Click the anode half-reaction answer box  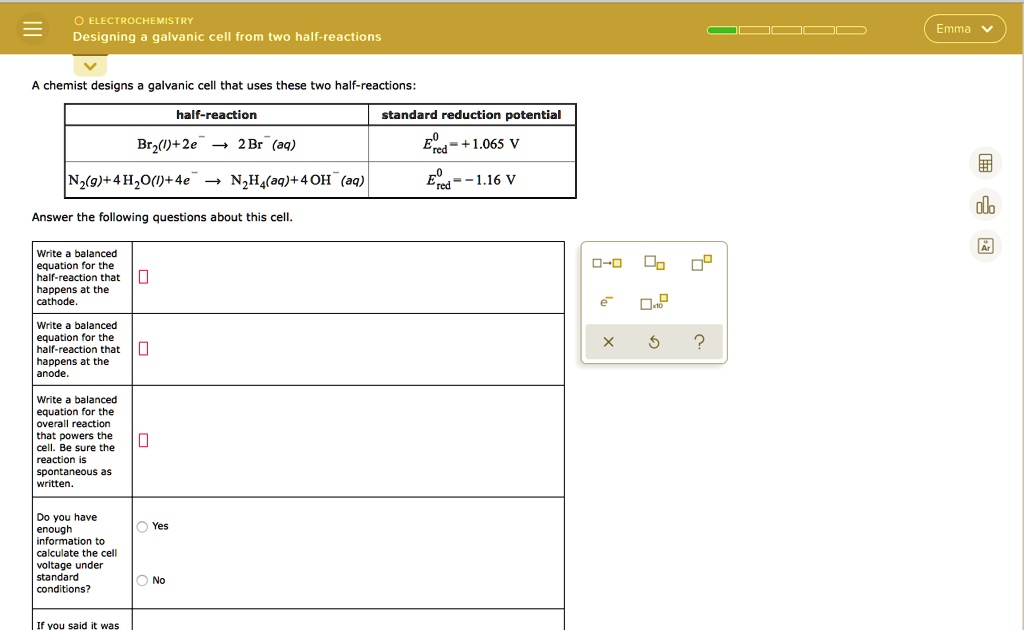point(143,349)
